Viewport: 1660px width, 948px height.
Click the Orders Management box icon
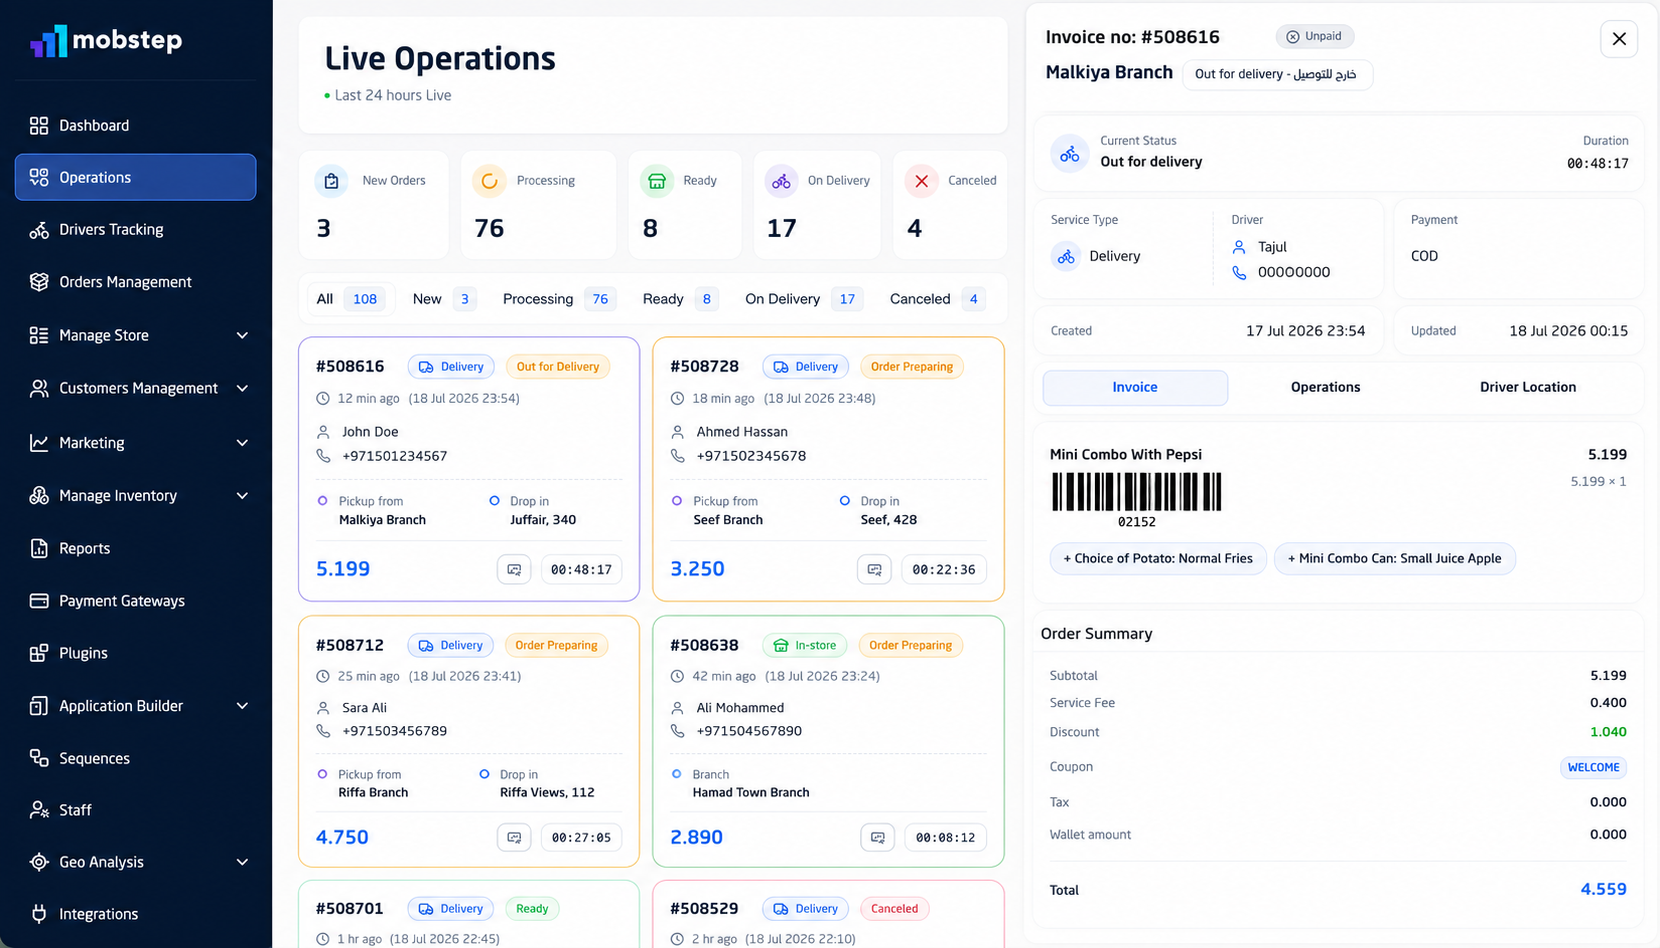(39, 282)
